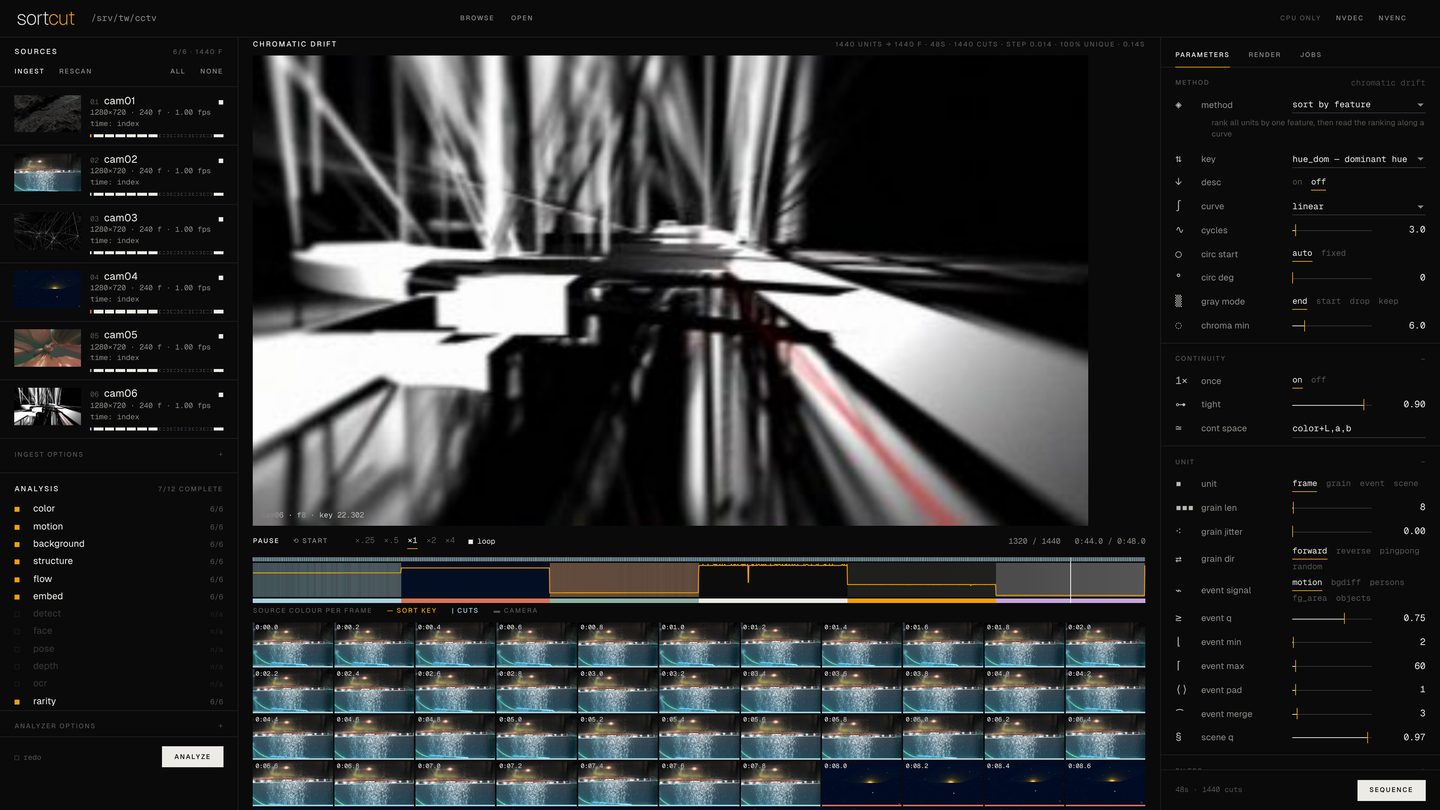Open the Browse menu item
This screenshot has width=1440, height=810.
(477, 18)
